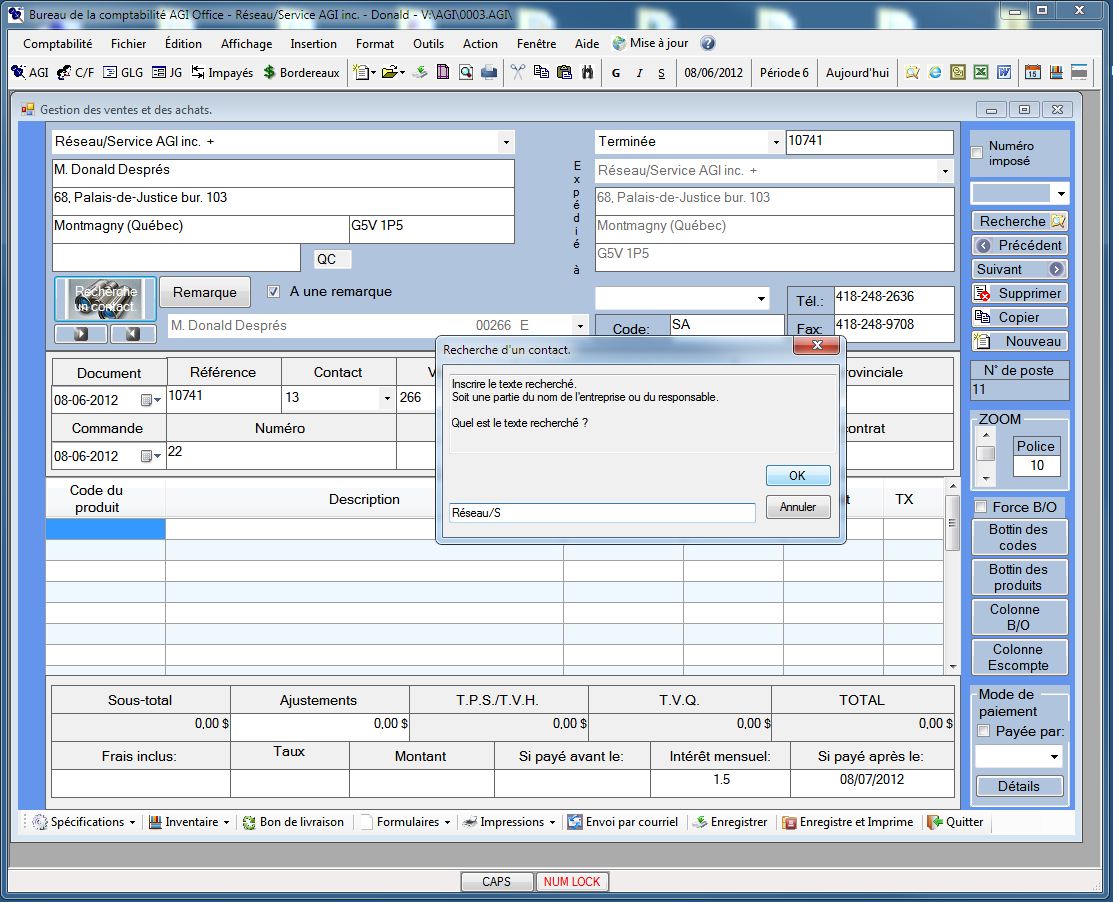
Task: Click the open folder toolbar icon
Action: click(392, 72)
